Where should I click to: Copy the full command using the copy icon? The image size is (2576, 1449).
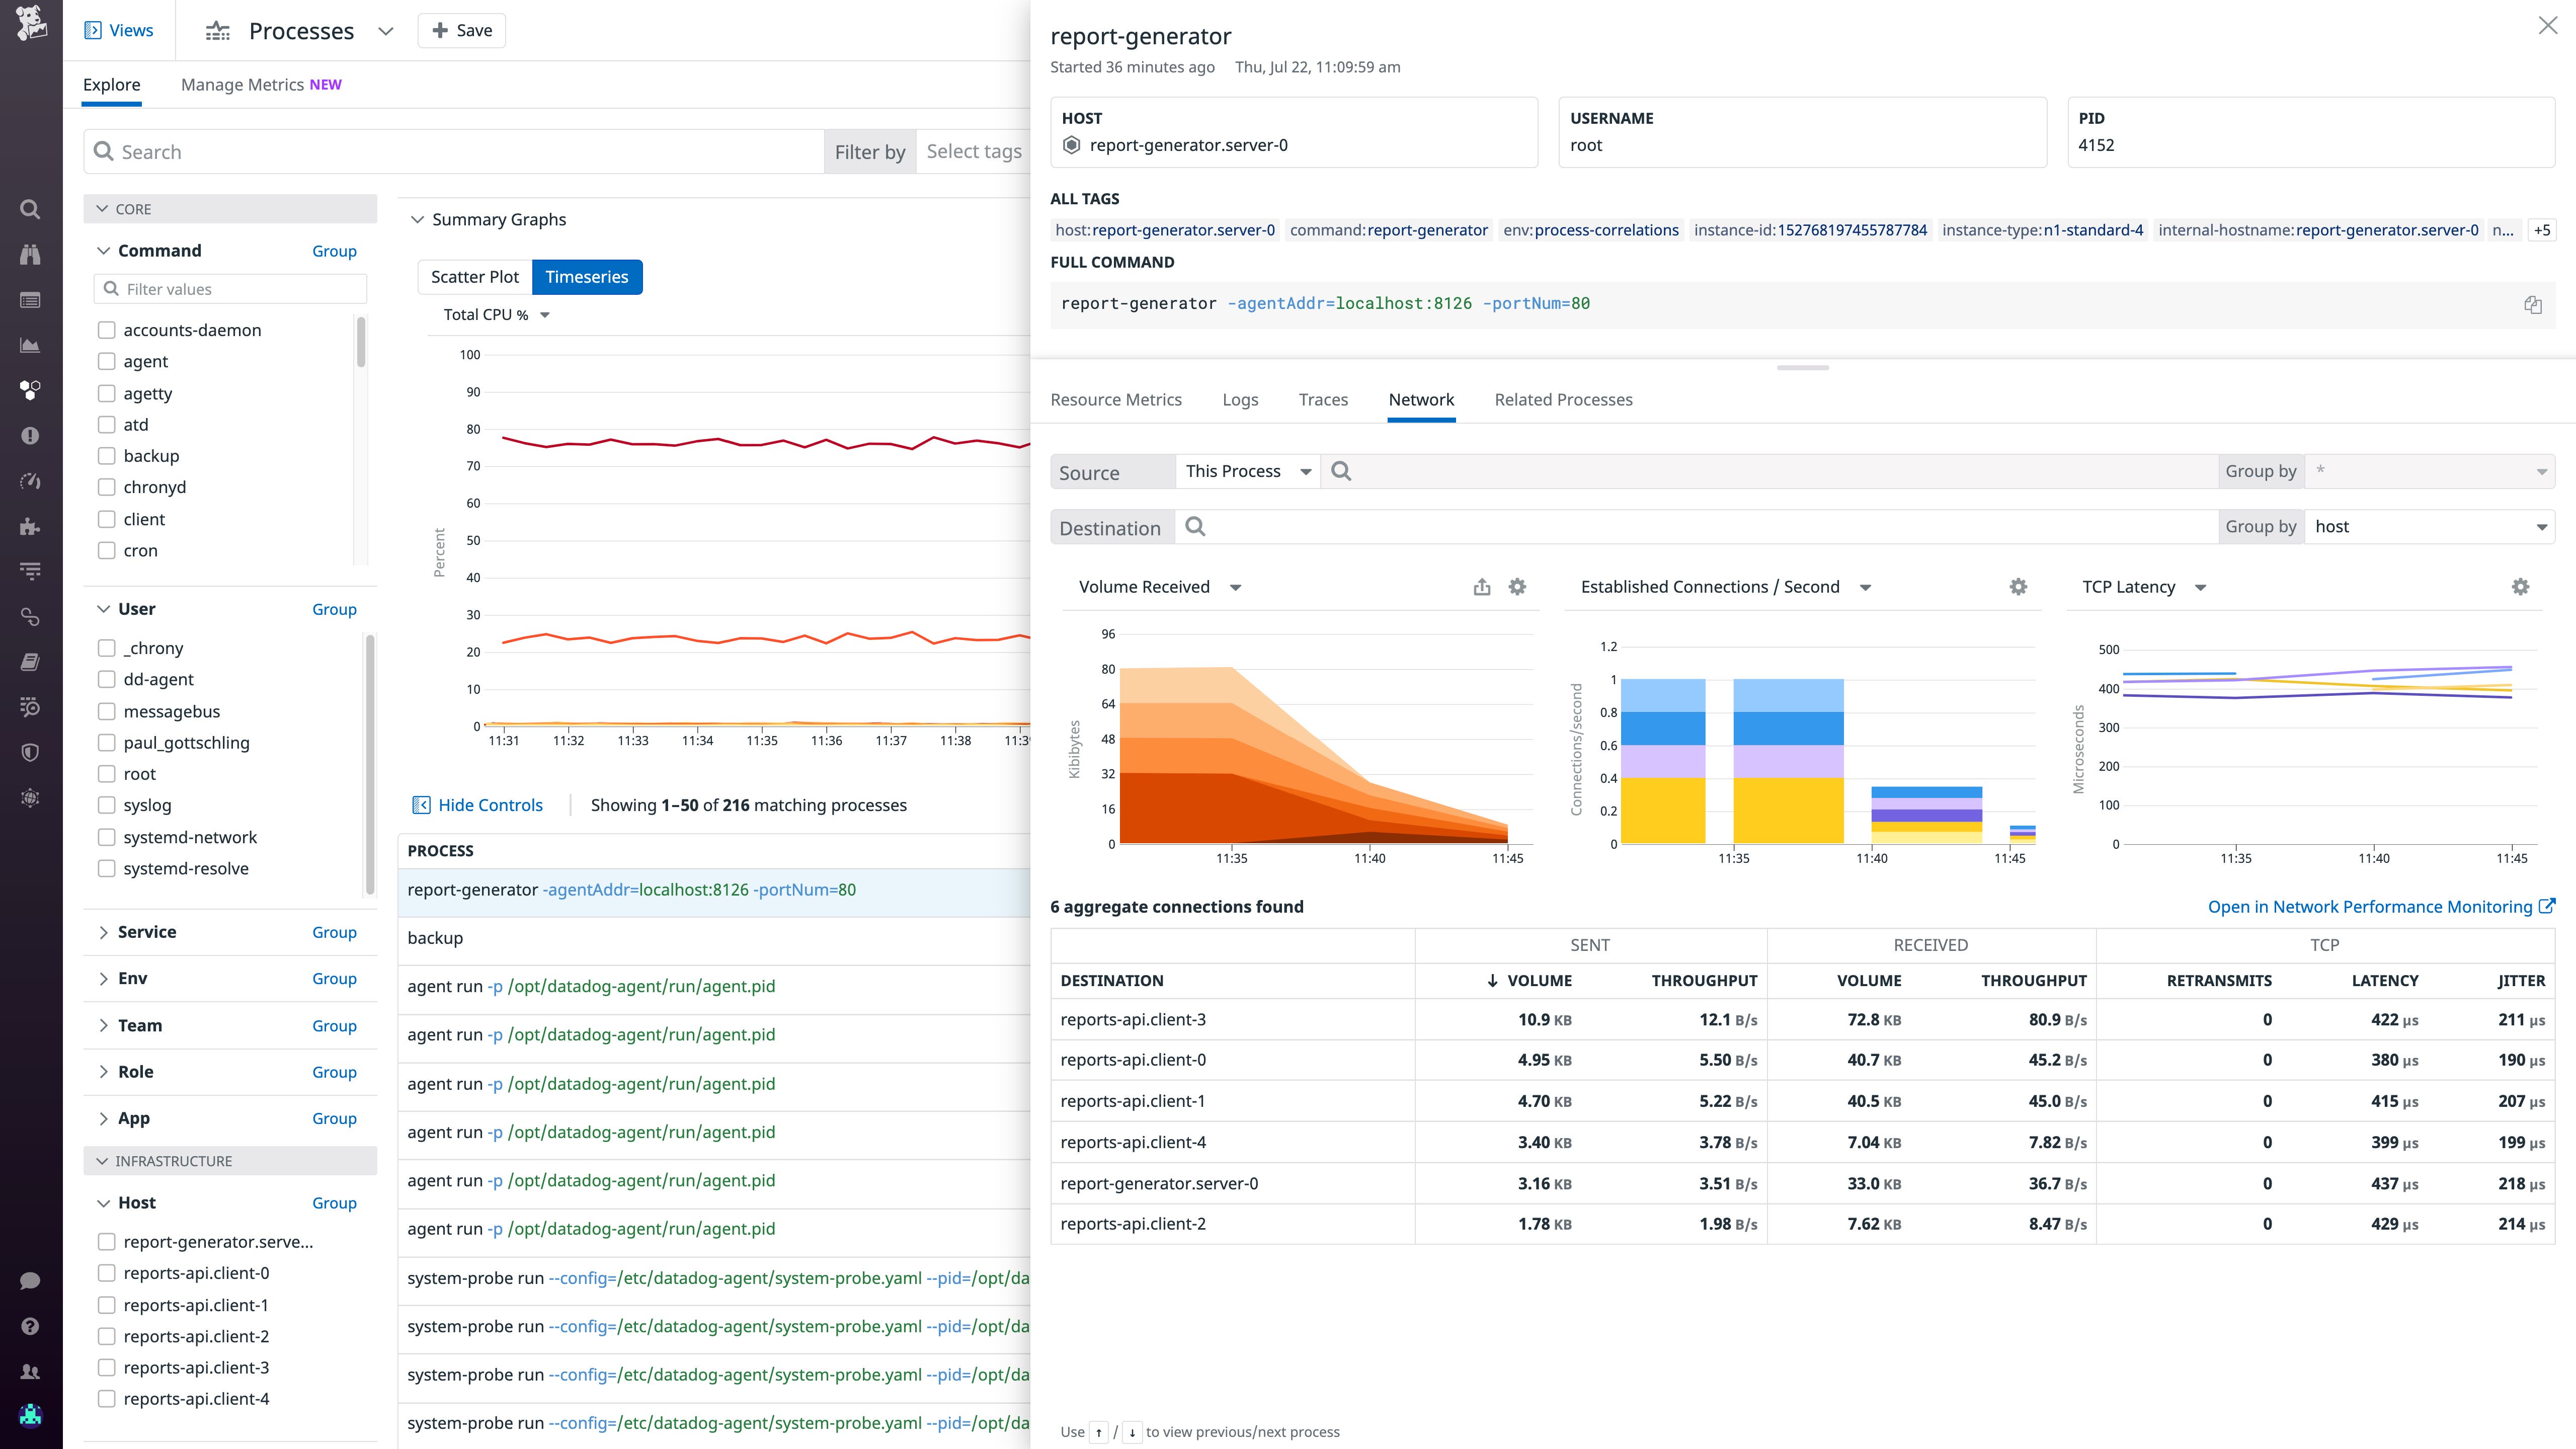(2533, 304)
